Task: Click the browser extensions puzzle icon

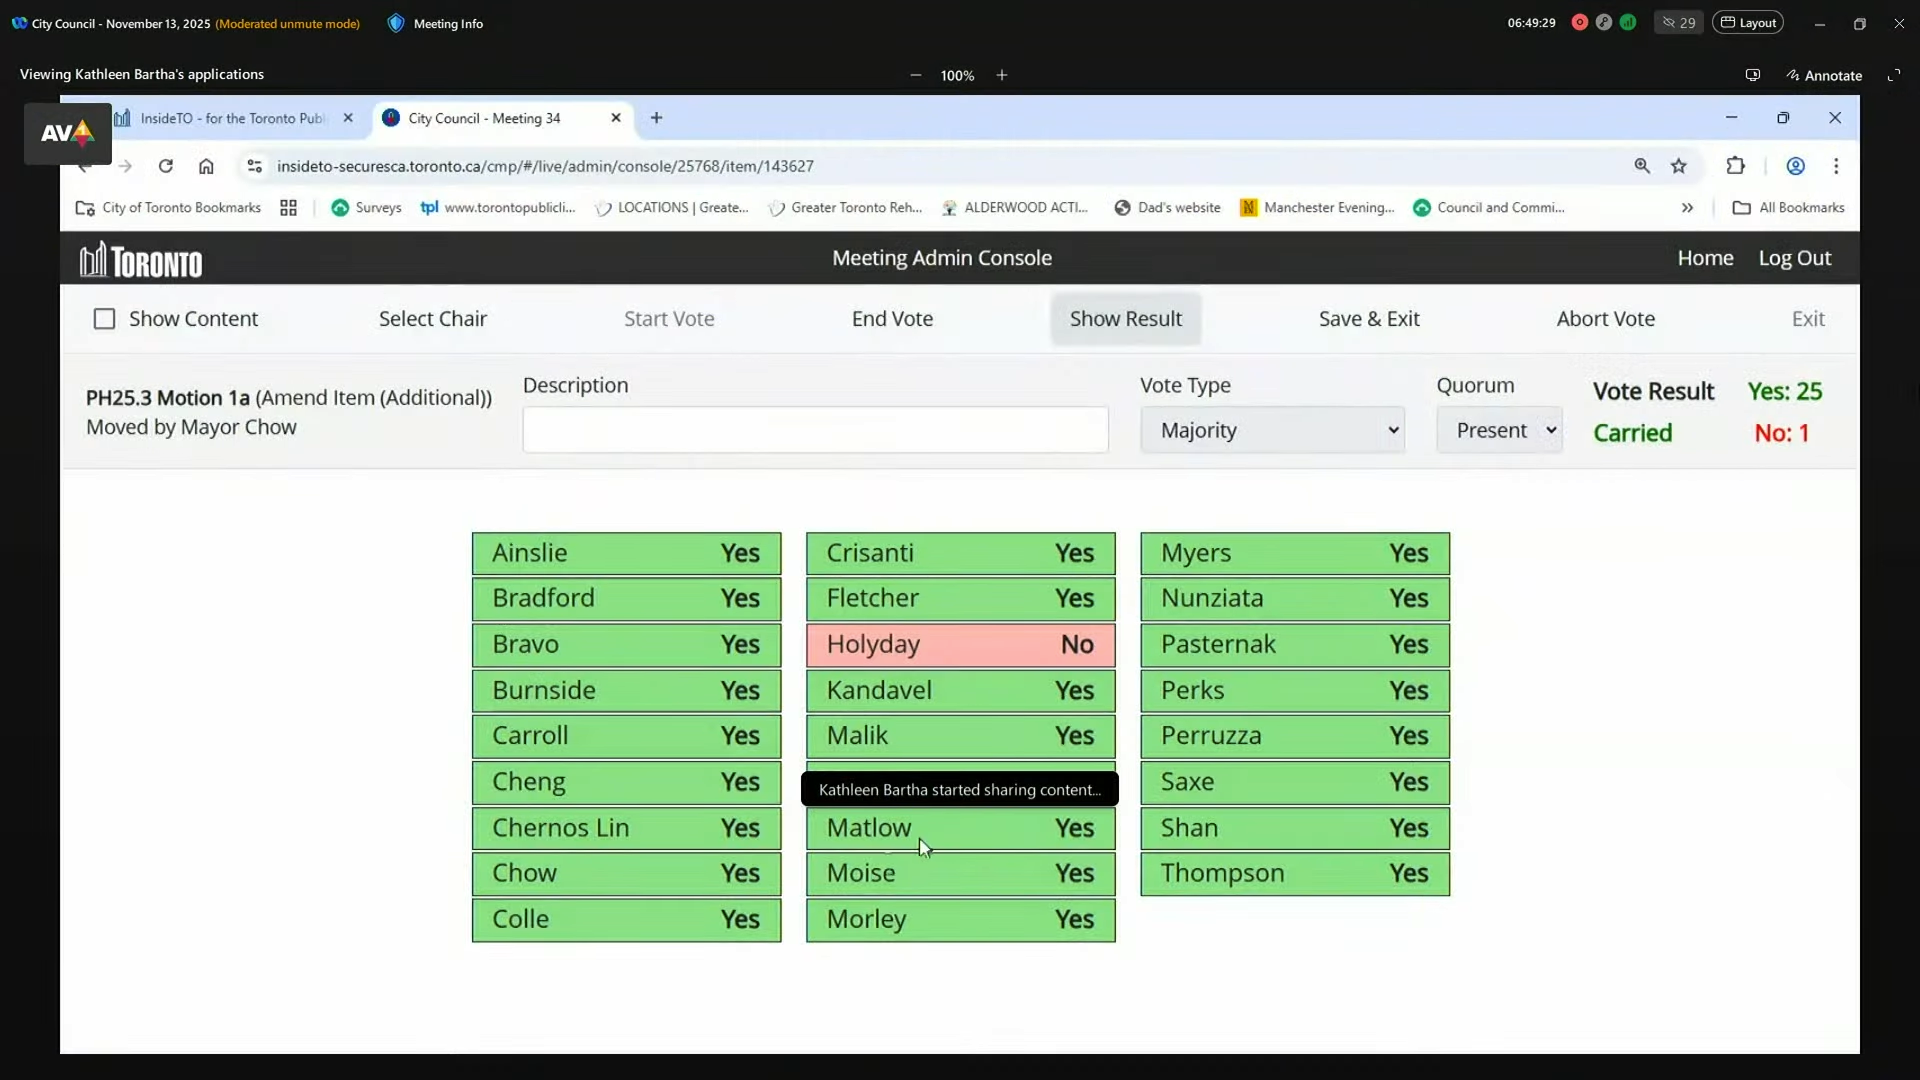Action: tap(1736, 166)
